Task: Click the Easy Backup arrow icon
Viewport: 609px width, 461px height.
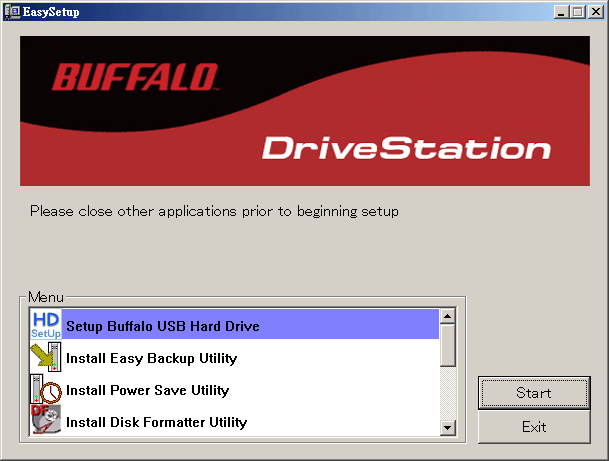Action: 46,357
